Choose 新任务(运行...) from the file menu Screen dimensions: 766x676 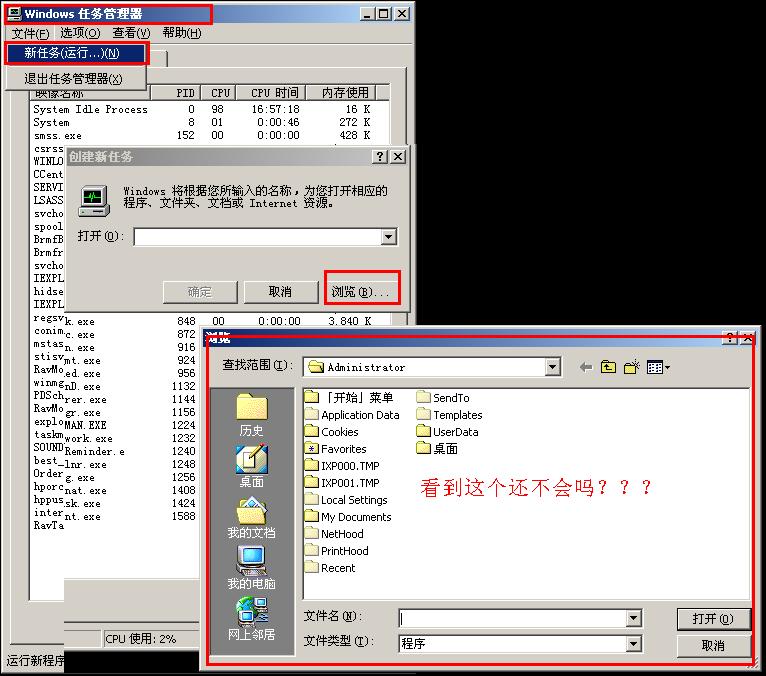point(76,53)
